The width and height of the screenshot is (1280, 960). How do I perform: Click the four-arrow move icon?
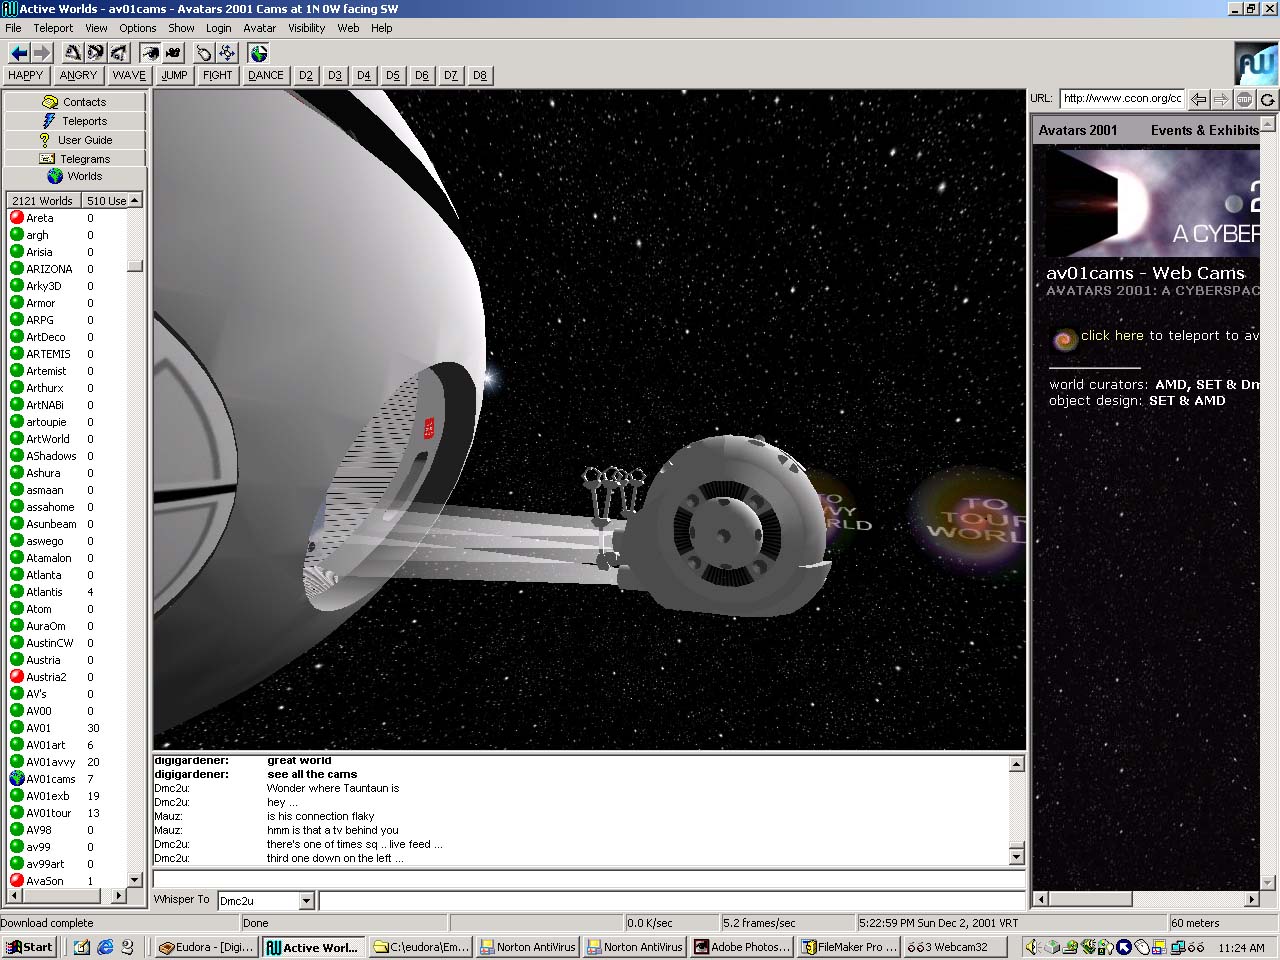point(227,53)
